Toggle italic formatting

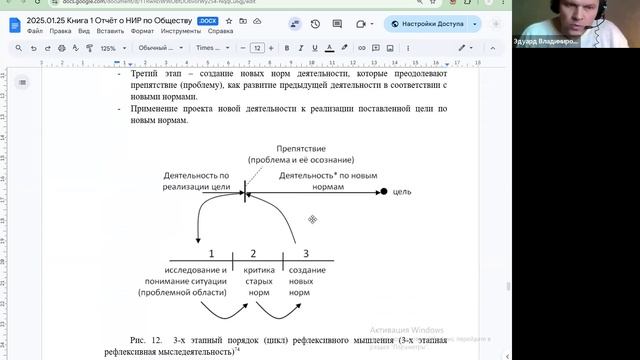301,48
